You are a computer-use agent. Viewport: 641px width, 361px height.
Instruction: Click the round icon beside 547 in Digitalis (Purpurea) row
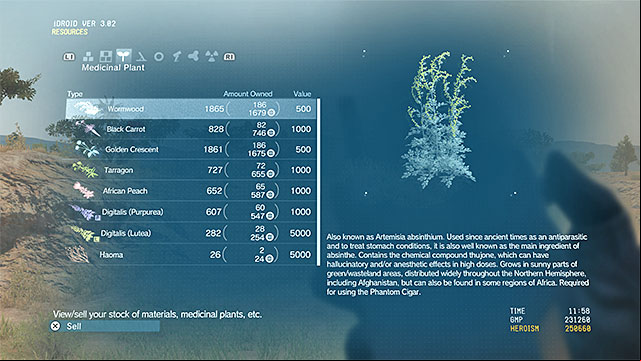[270, 216]
